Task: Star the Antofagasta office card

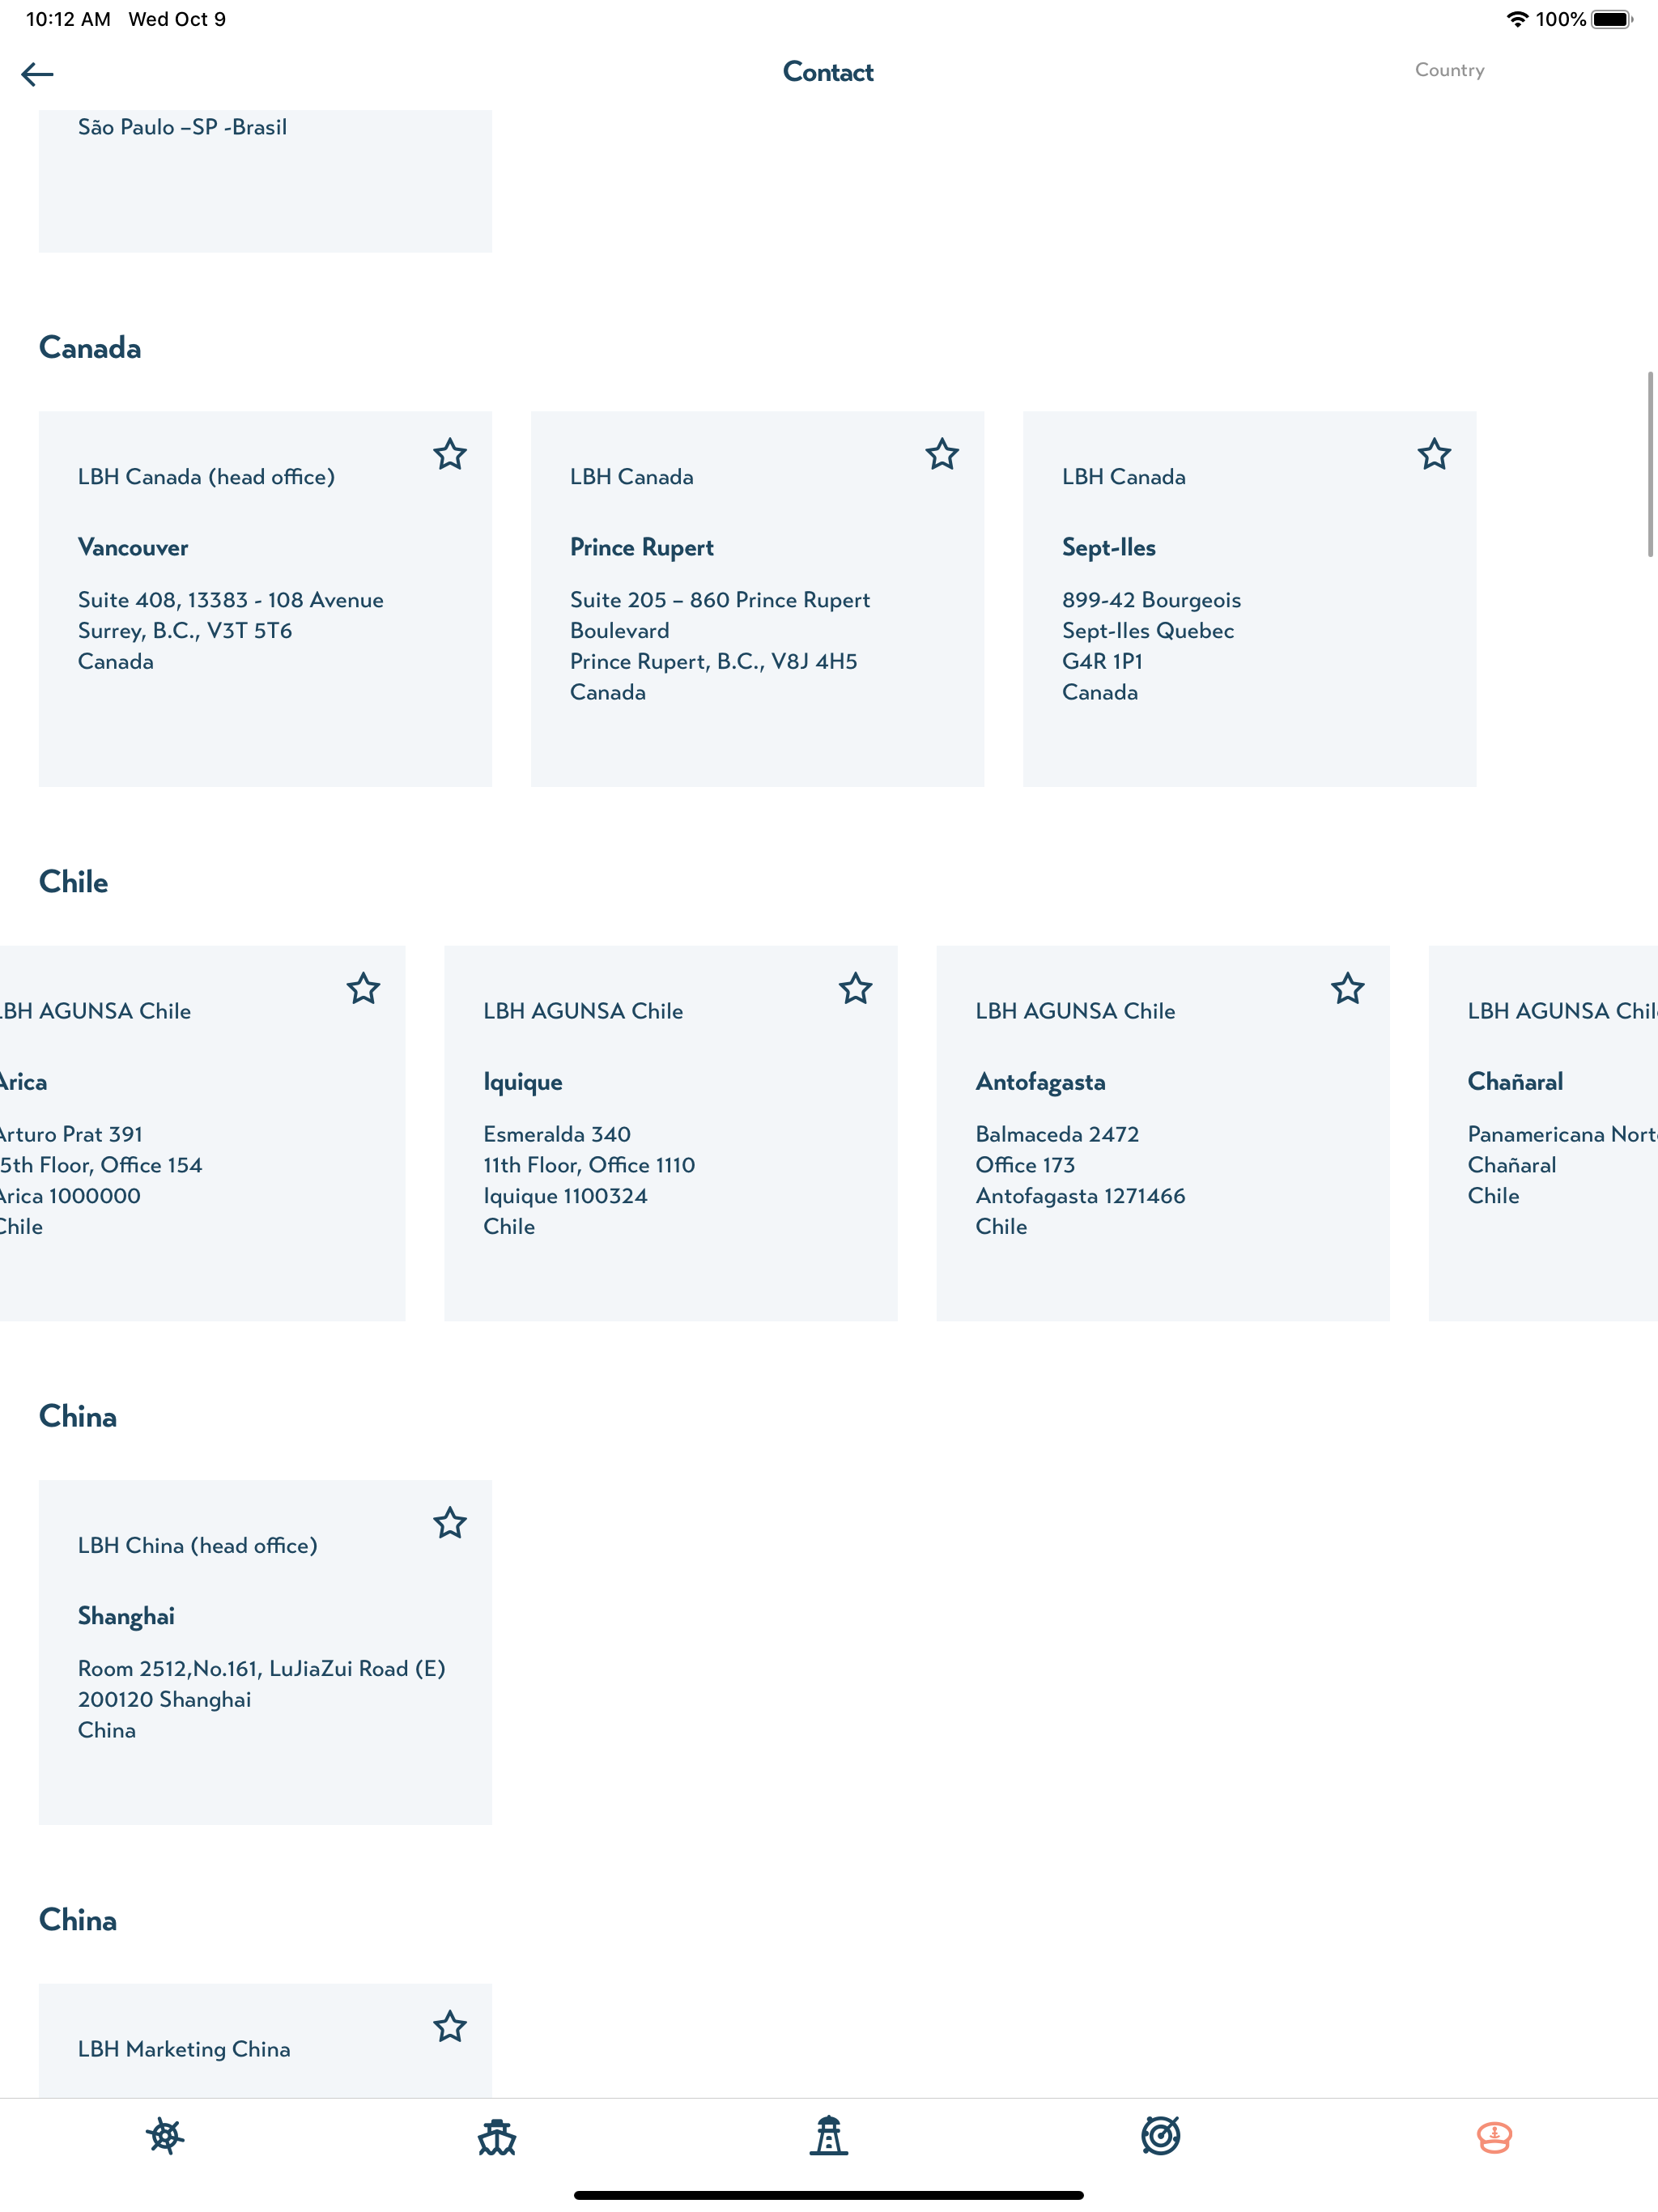Action: coord(1348,989)
